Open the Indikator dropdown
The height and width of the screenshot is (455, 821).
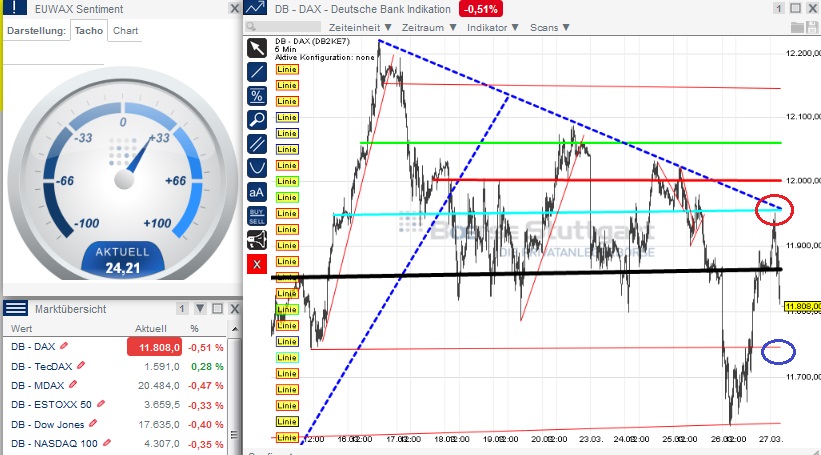click(492, 27)
